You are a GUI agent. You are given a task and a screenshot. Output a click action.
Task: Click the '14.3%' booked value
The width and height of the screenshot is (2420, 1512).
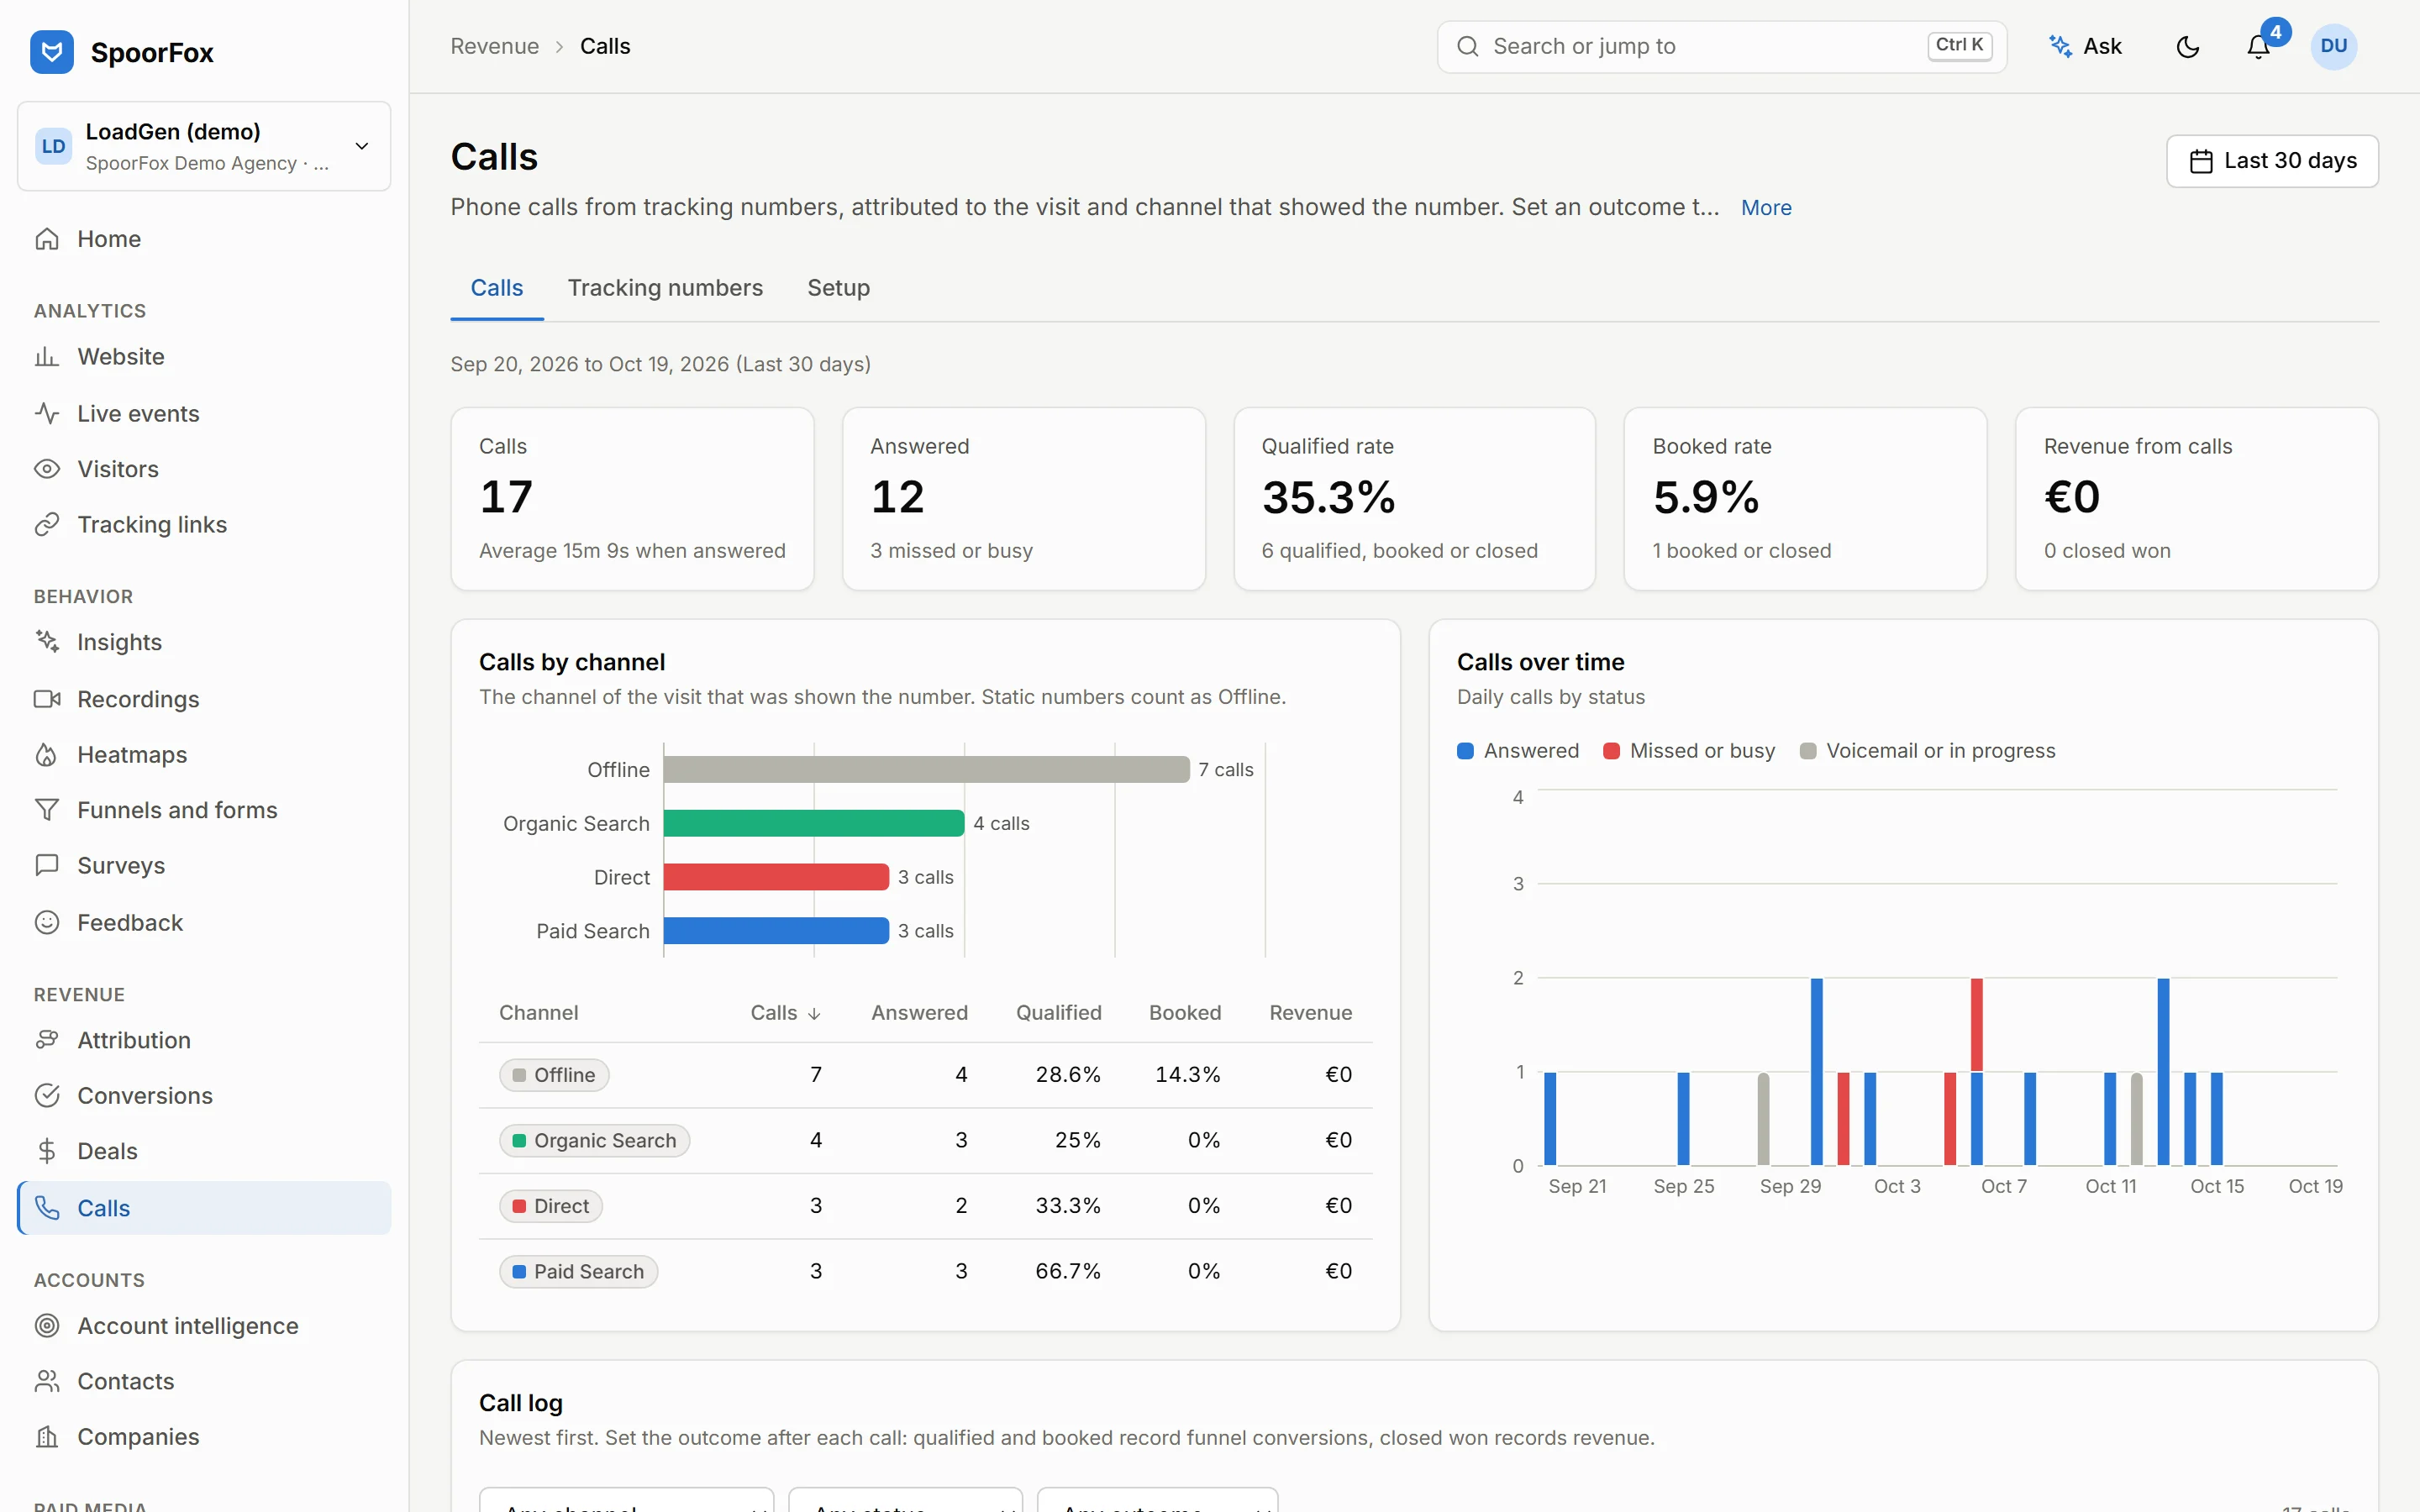[1188, 1075]
